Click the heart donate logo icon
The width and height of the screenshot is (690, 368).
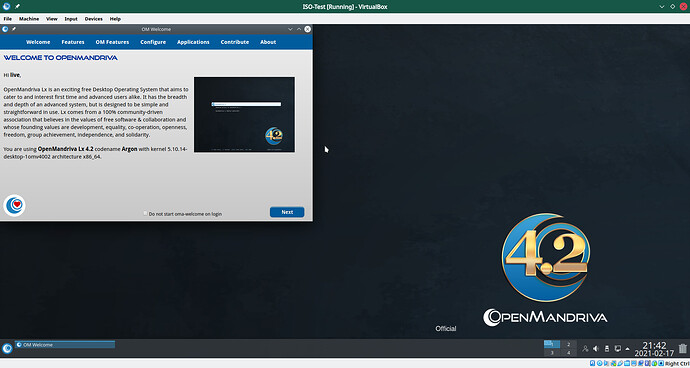click(15, 206)
